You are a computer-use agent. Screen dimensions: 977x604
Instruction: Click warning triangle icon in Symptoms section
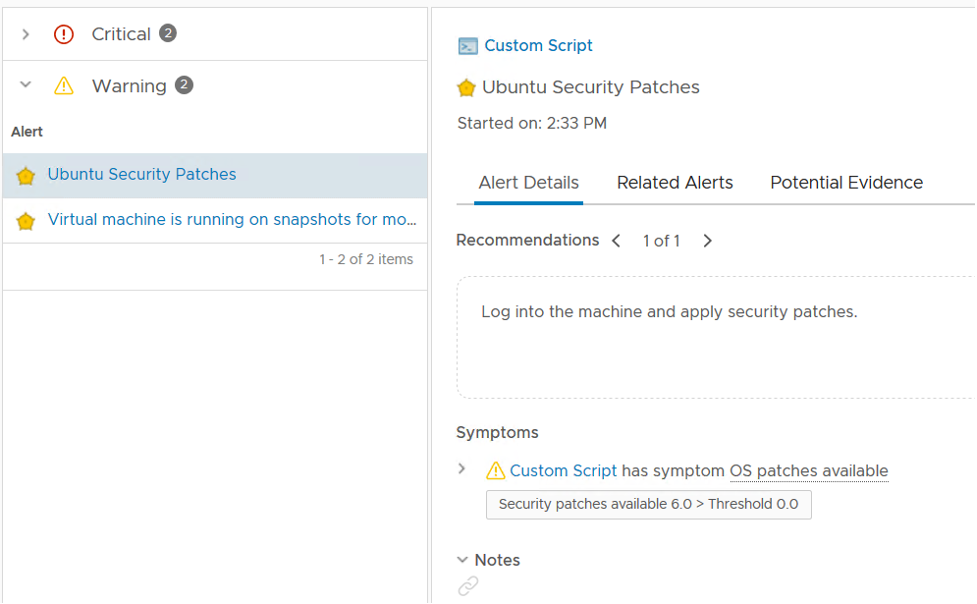[x=495, y=471]
